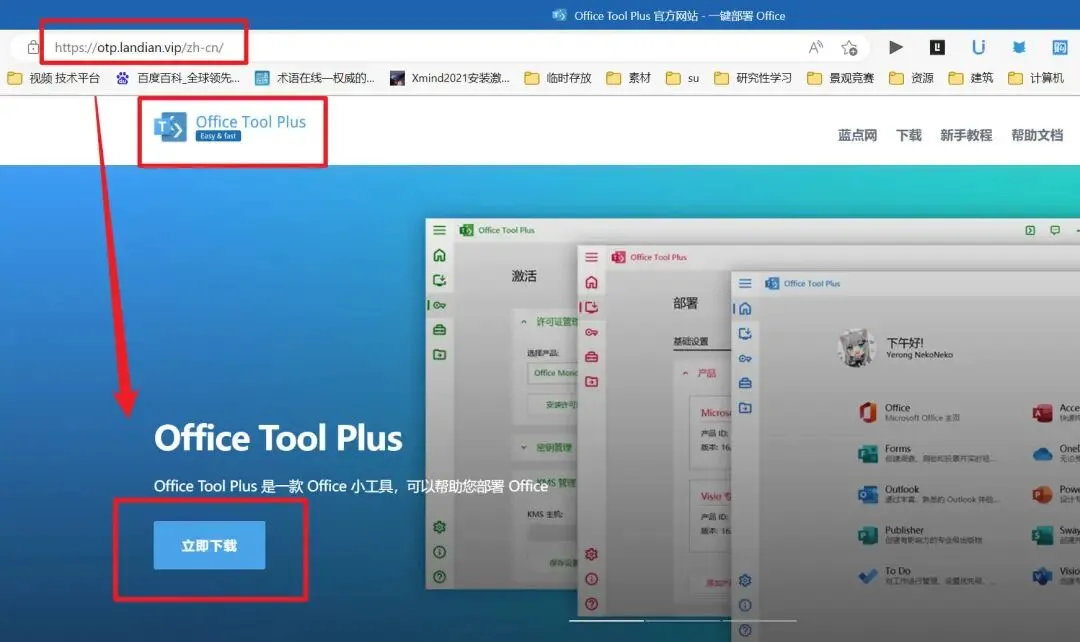The image size is (1080, 642).
Task: Click the dark play-triangle extension icon
Action: click(895, 47)
